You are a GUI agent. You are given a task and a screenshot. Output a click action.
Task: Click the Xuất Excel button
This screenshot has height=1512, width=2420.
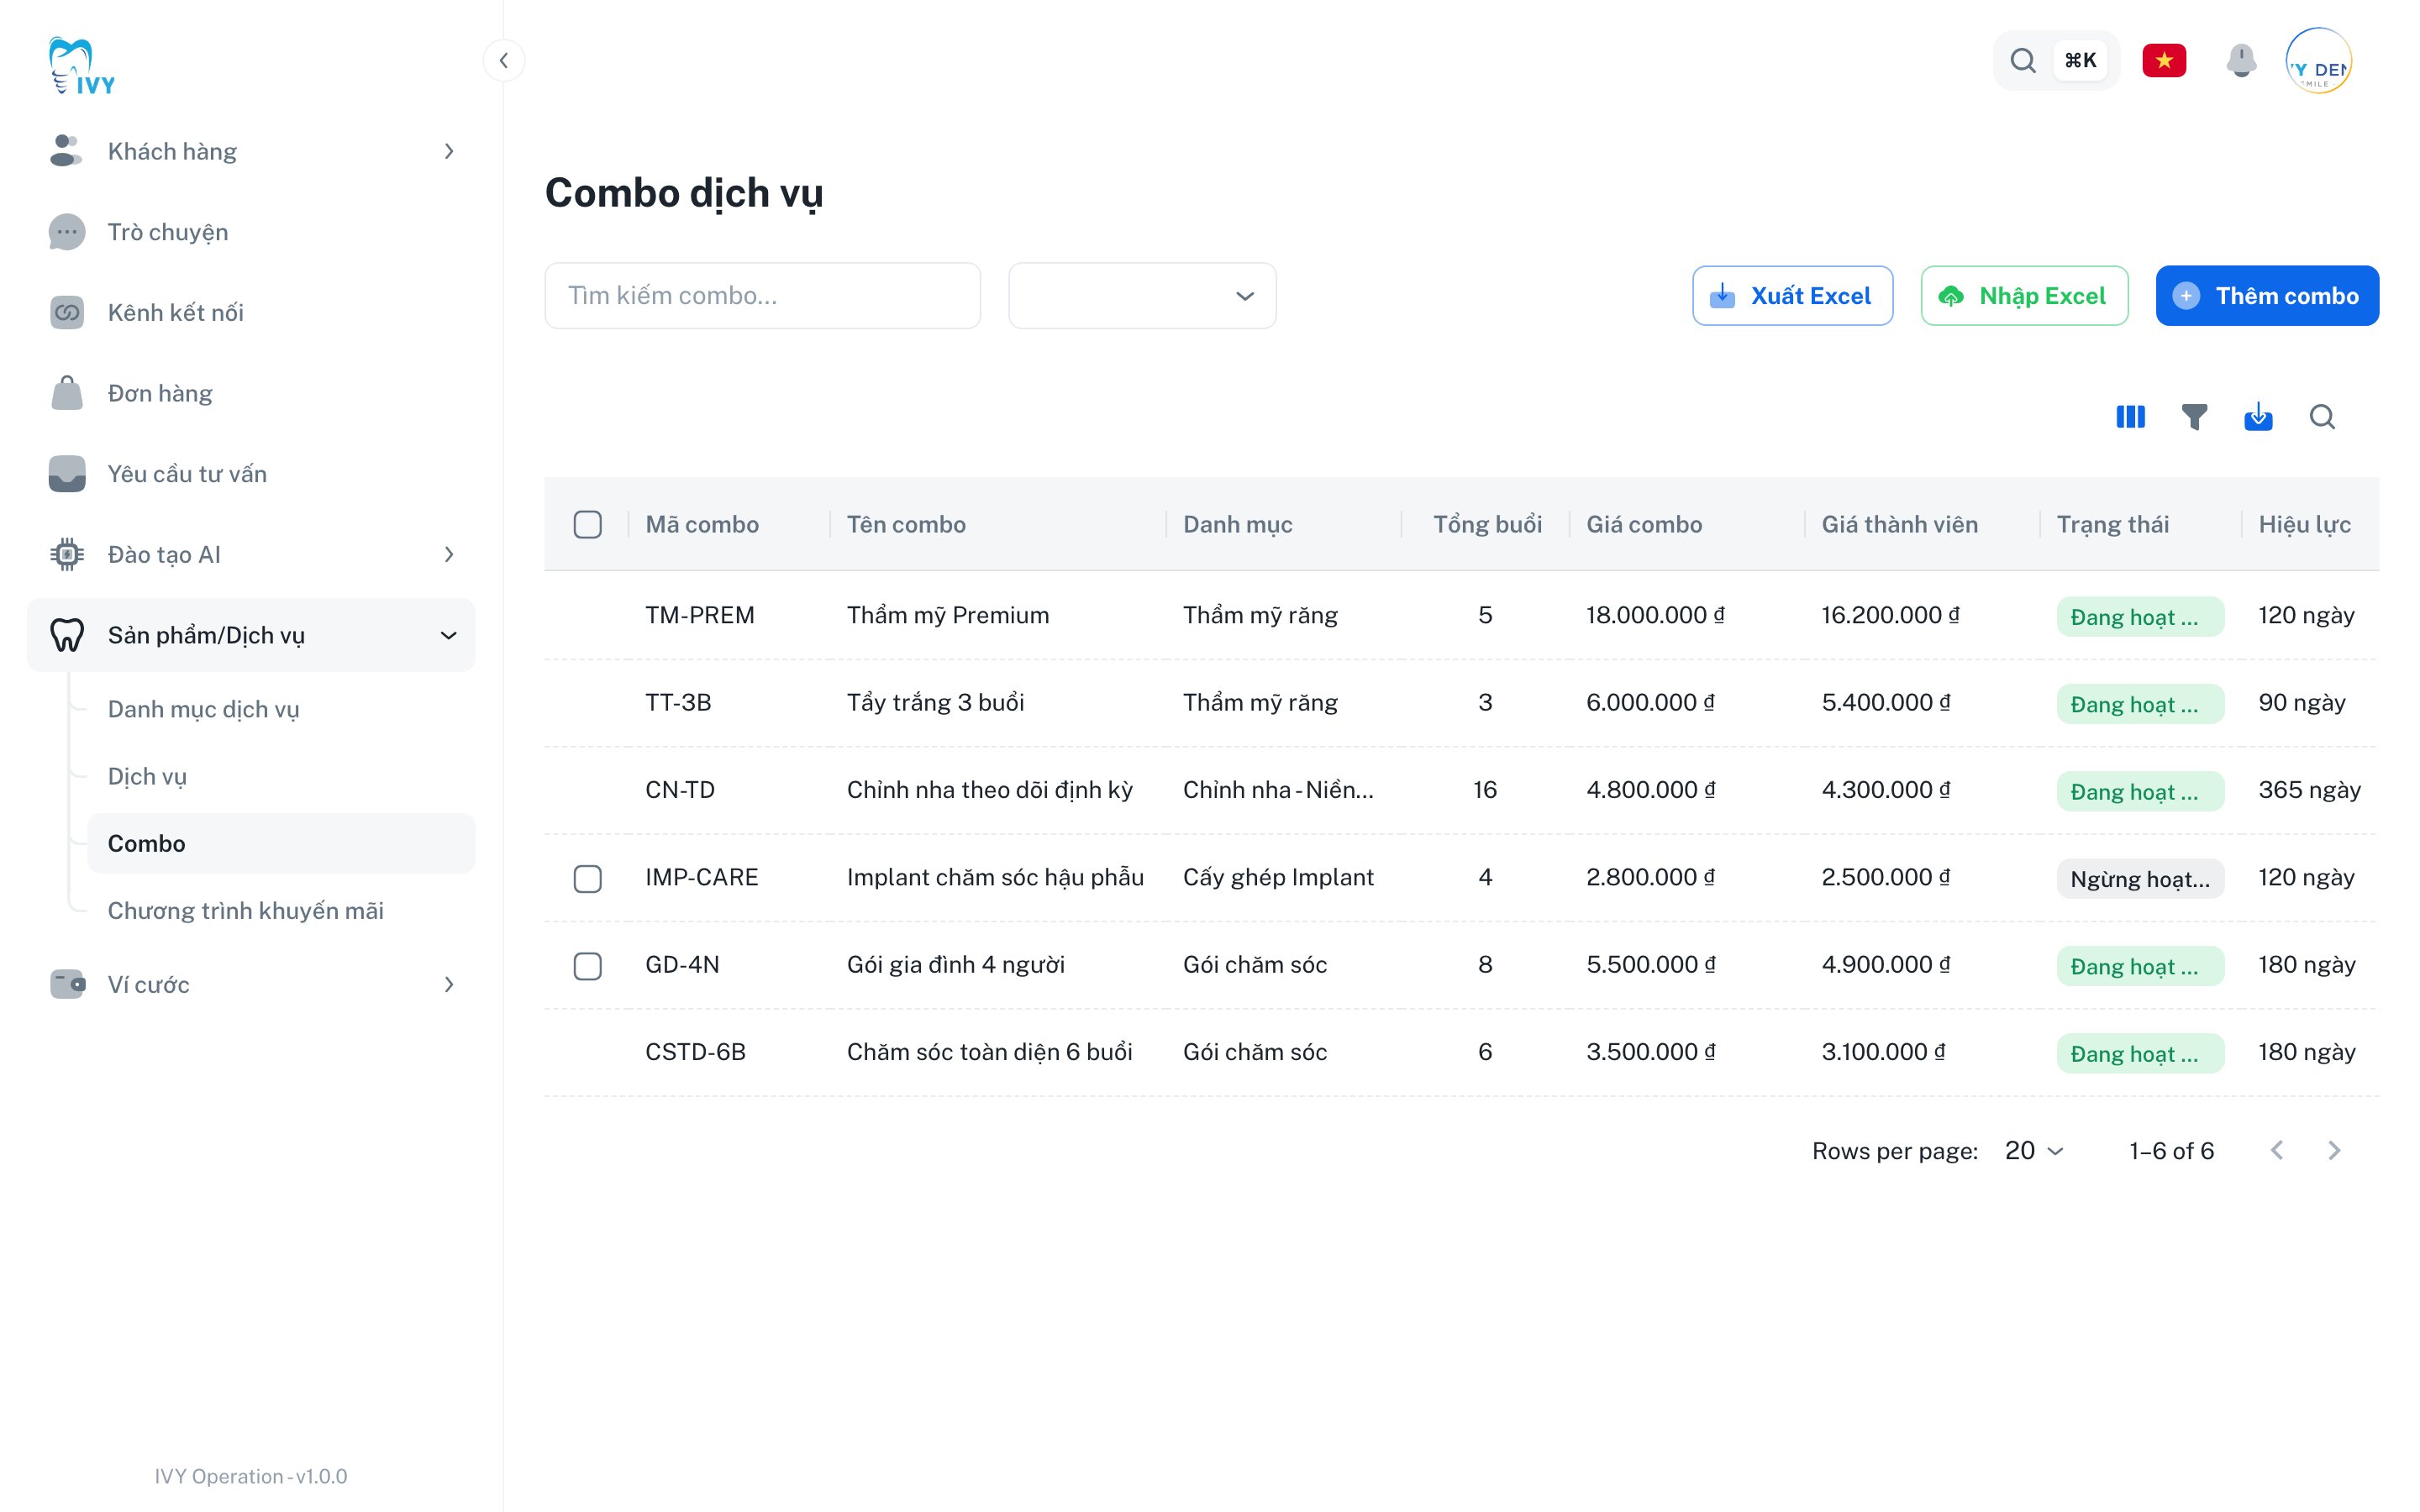click(x=1792, y=296)
